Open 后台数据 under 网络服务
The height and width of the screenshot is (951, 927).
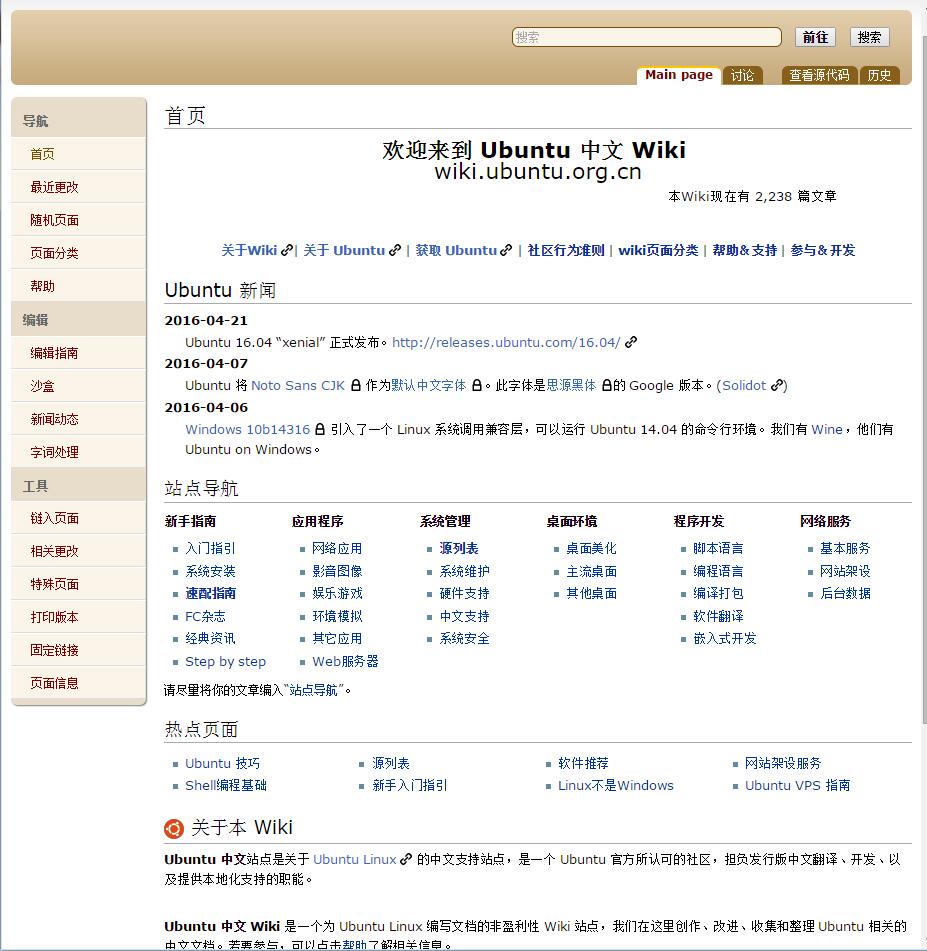[x=844, y=593]
